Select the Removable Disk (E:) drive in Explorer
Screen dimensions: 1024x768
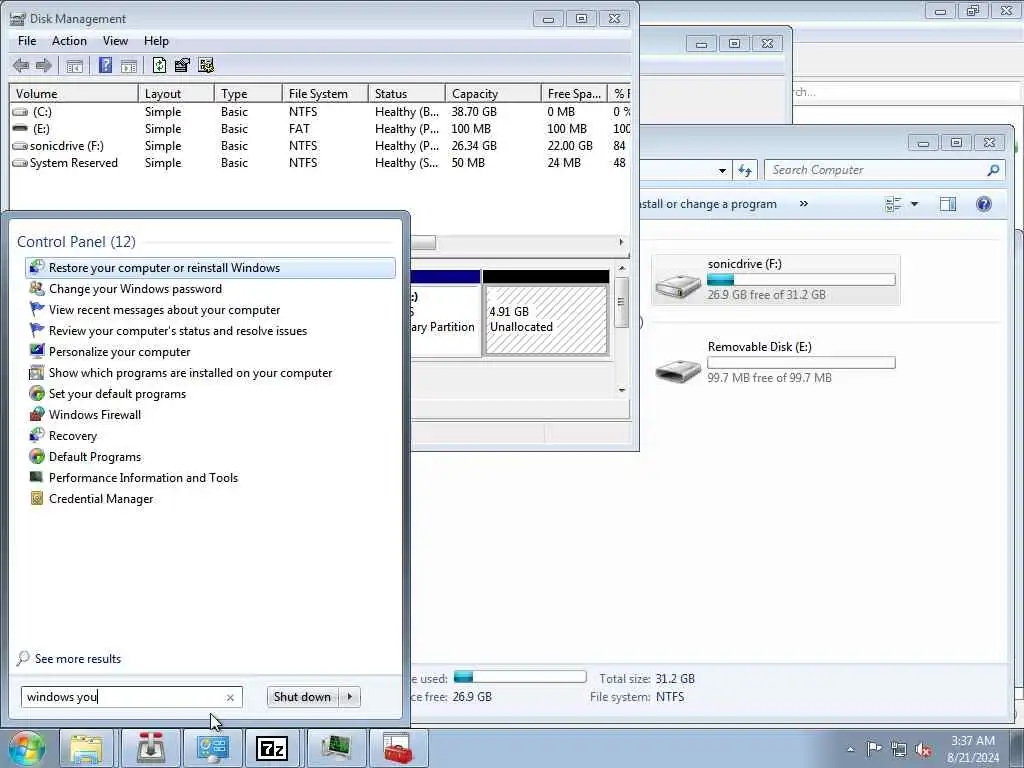point(776,362)
